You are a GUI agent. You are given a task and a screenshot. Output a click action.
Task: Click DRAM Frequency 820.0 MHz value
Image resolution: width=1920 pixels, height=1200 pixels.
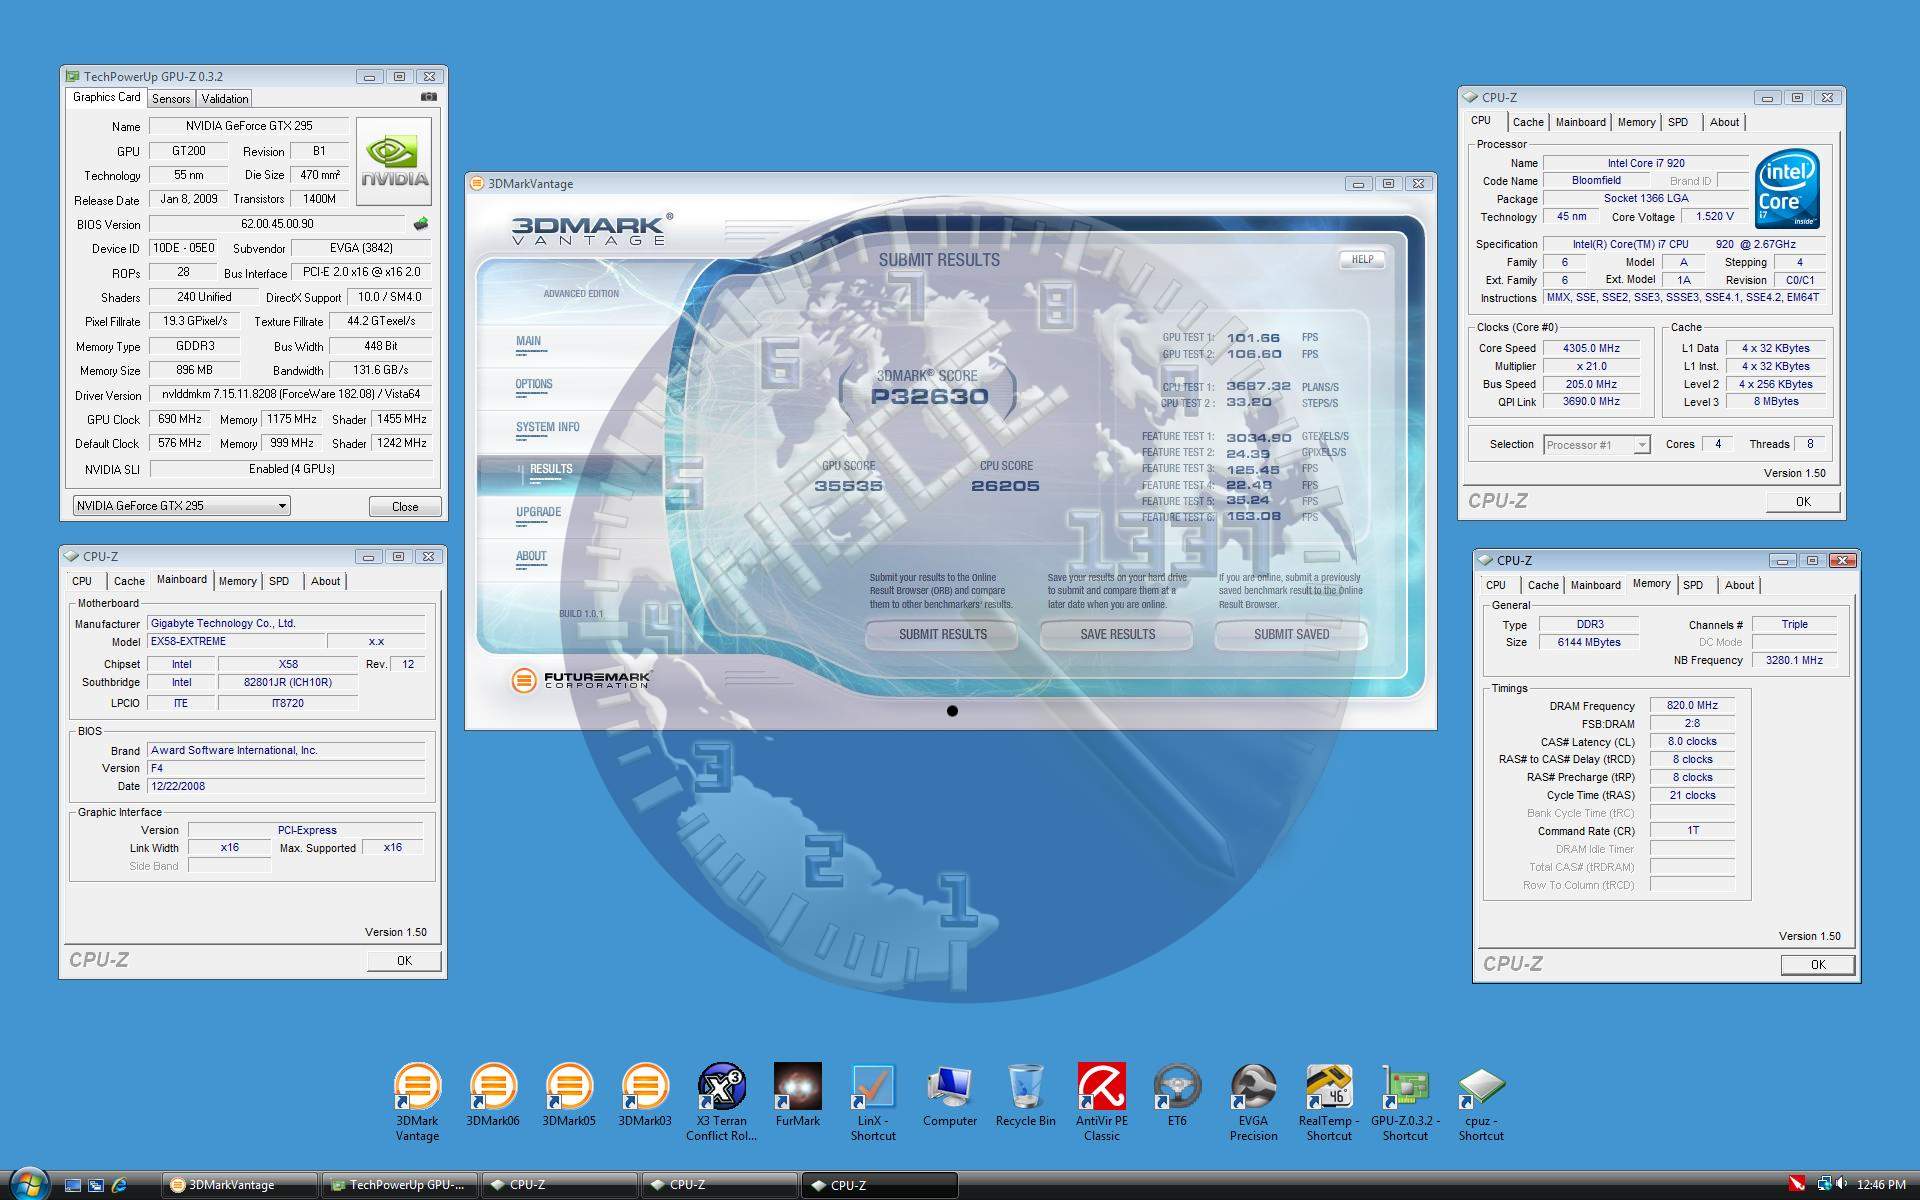pos(1692,705)
